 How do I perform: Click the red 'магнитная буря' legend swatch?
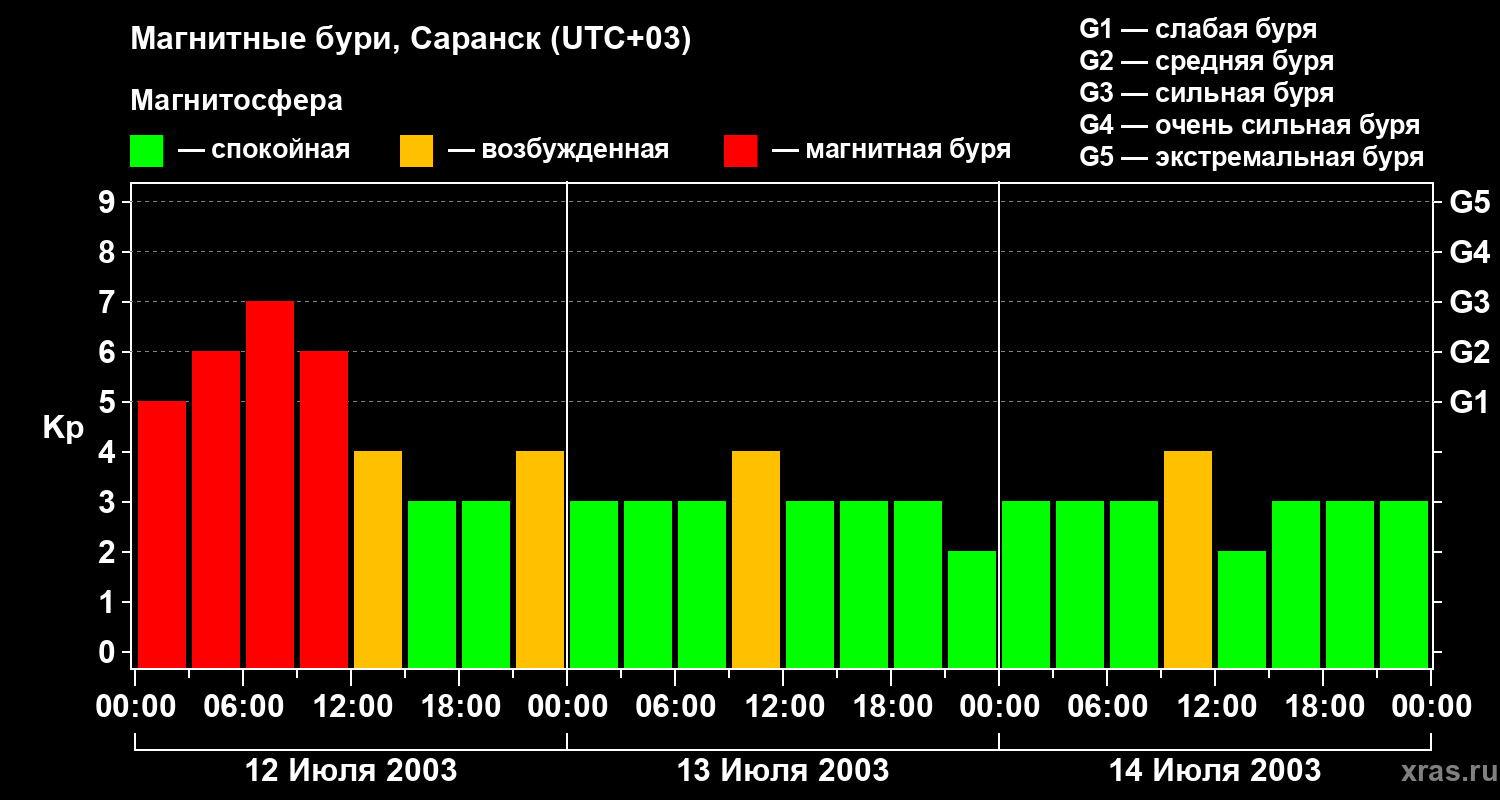[x=741, y=151]
